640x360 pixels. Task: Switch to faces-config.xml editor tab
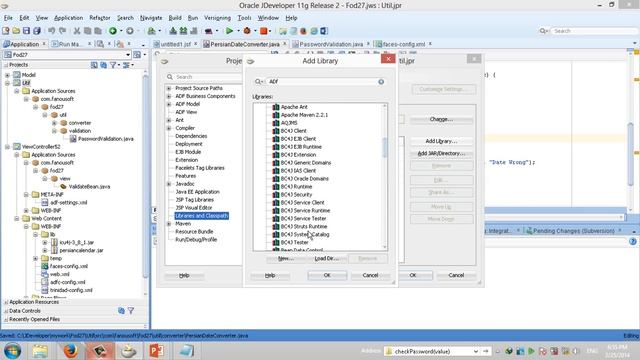pyautogui.click(x=404, y=44)
